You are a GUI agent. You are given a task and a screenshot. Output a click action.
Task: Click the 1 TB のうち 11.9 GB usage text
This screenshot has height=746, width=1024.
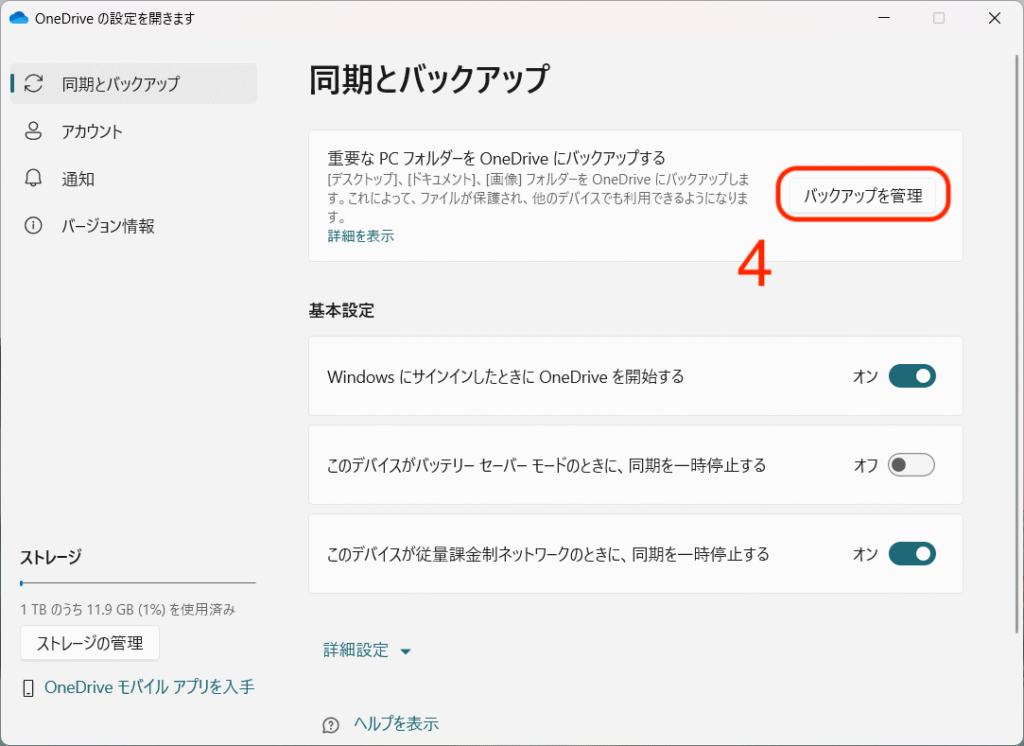pyautogui.click(x=128, y=609)
